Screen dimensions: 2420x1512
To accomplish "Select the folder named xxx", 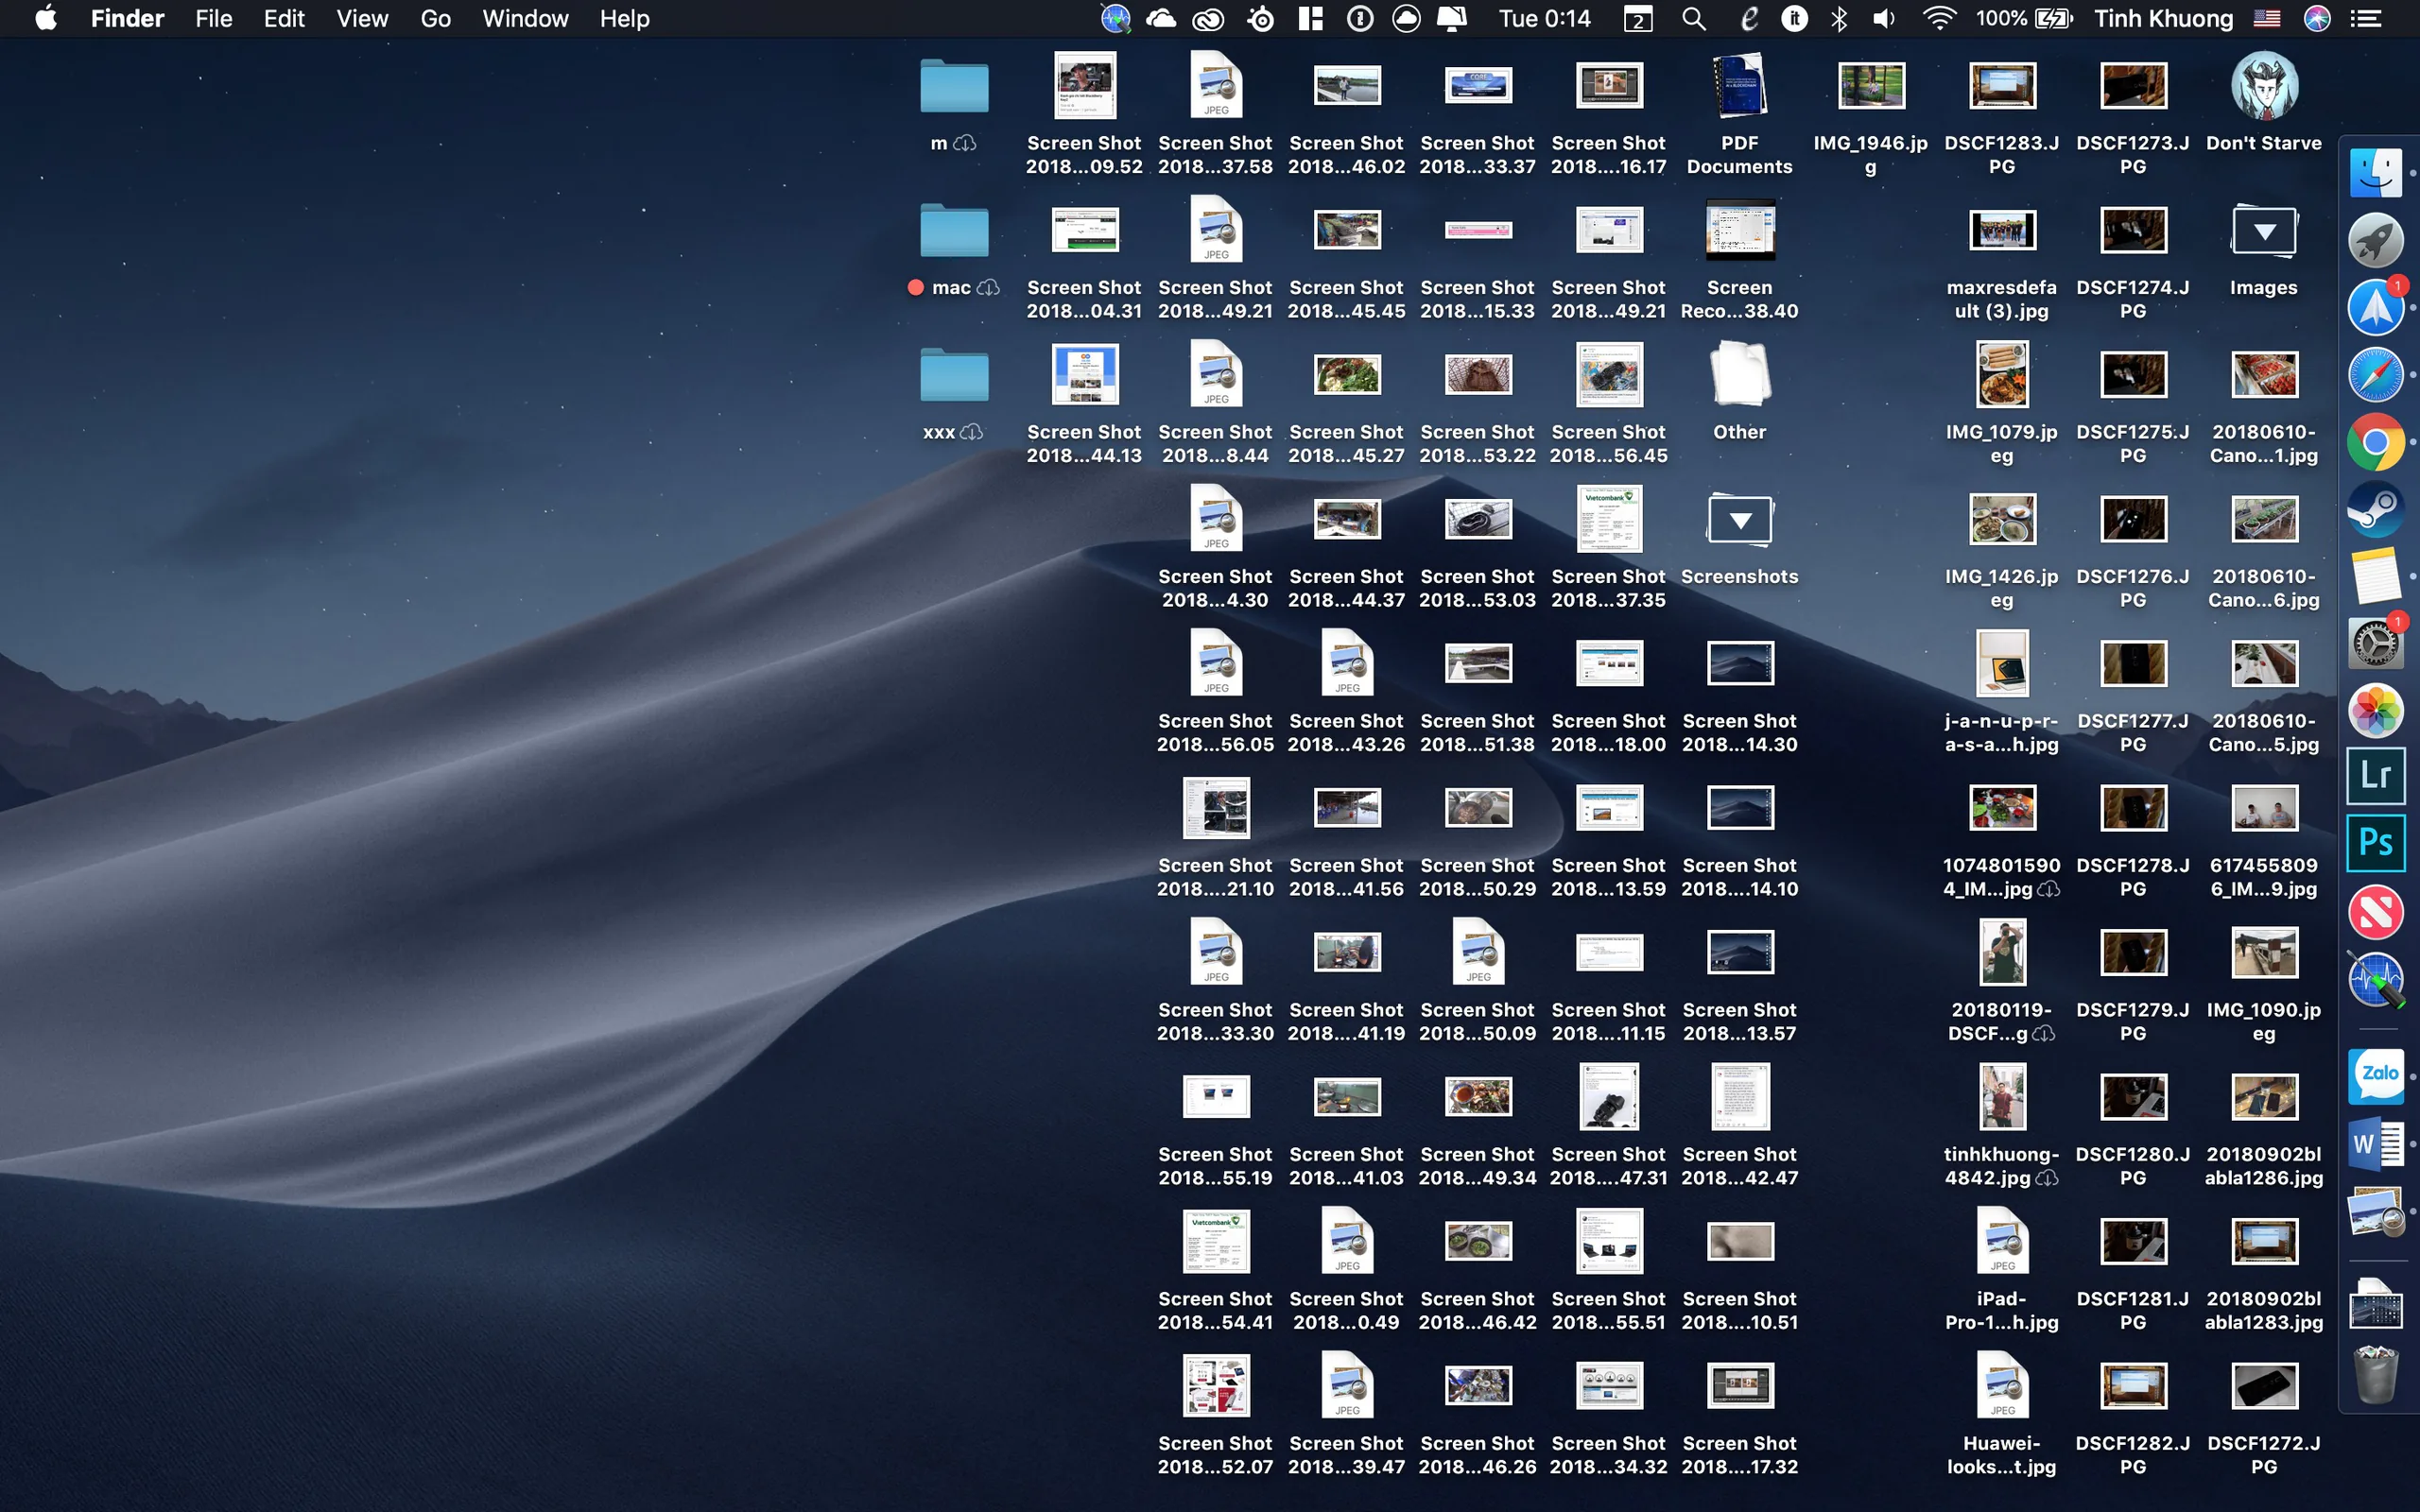I will point(954,375).
